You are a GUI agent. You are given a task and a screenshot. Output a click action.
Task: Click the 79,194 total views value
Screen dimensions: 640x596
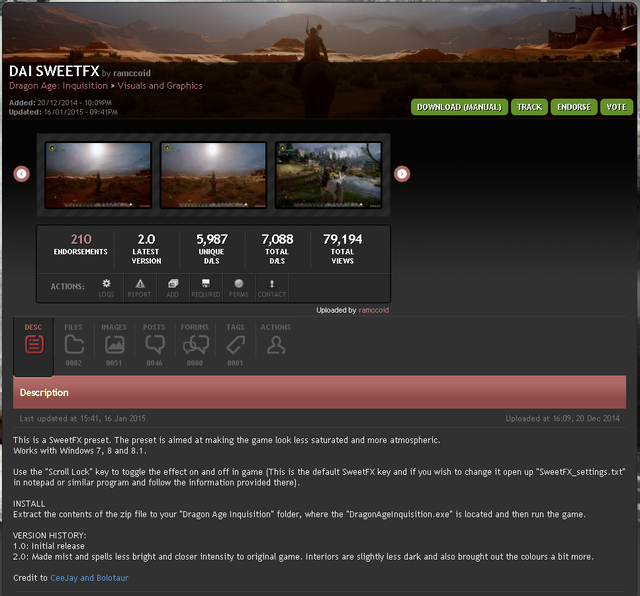(x=342, y=239)
